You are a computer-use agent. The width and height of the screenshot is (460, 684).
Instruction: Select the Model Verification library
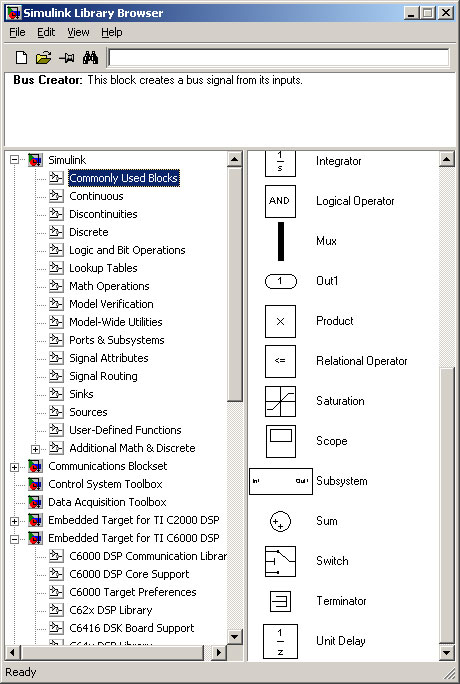[111, 304]
